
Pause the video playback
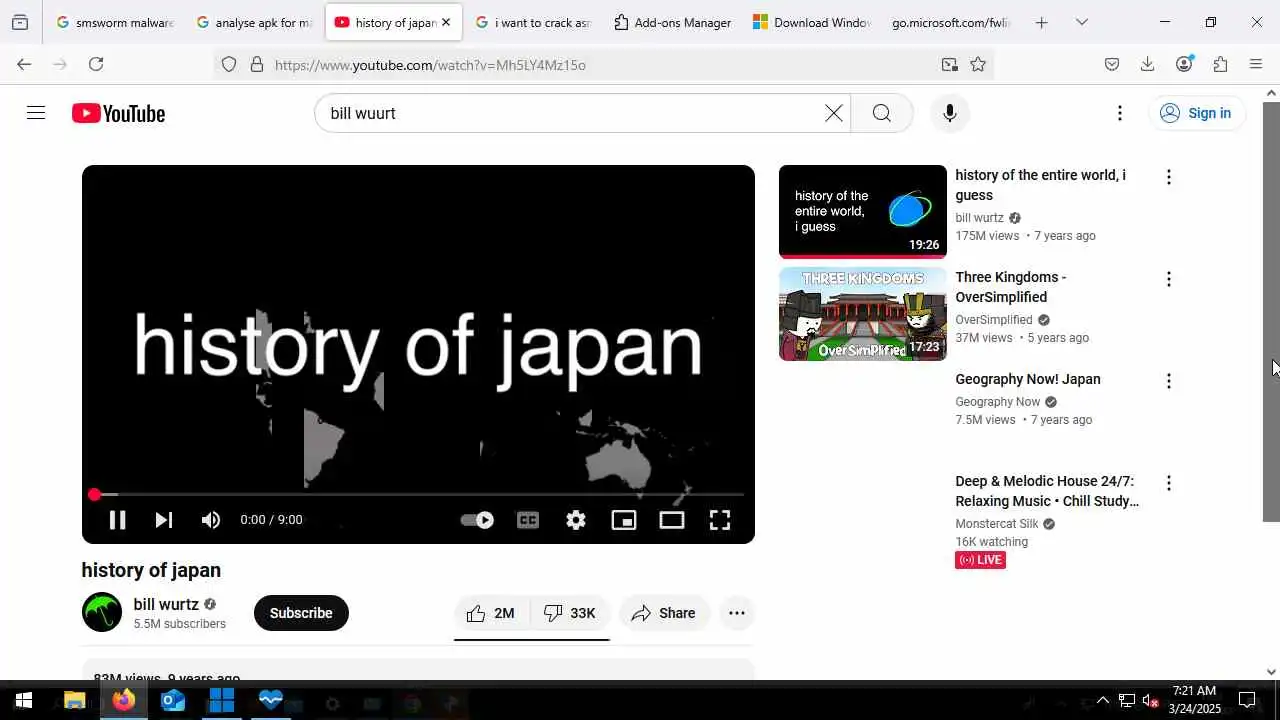tap(117, 520)
